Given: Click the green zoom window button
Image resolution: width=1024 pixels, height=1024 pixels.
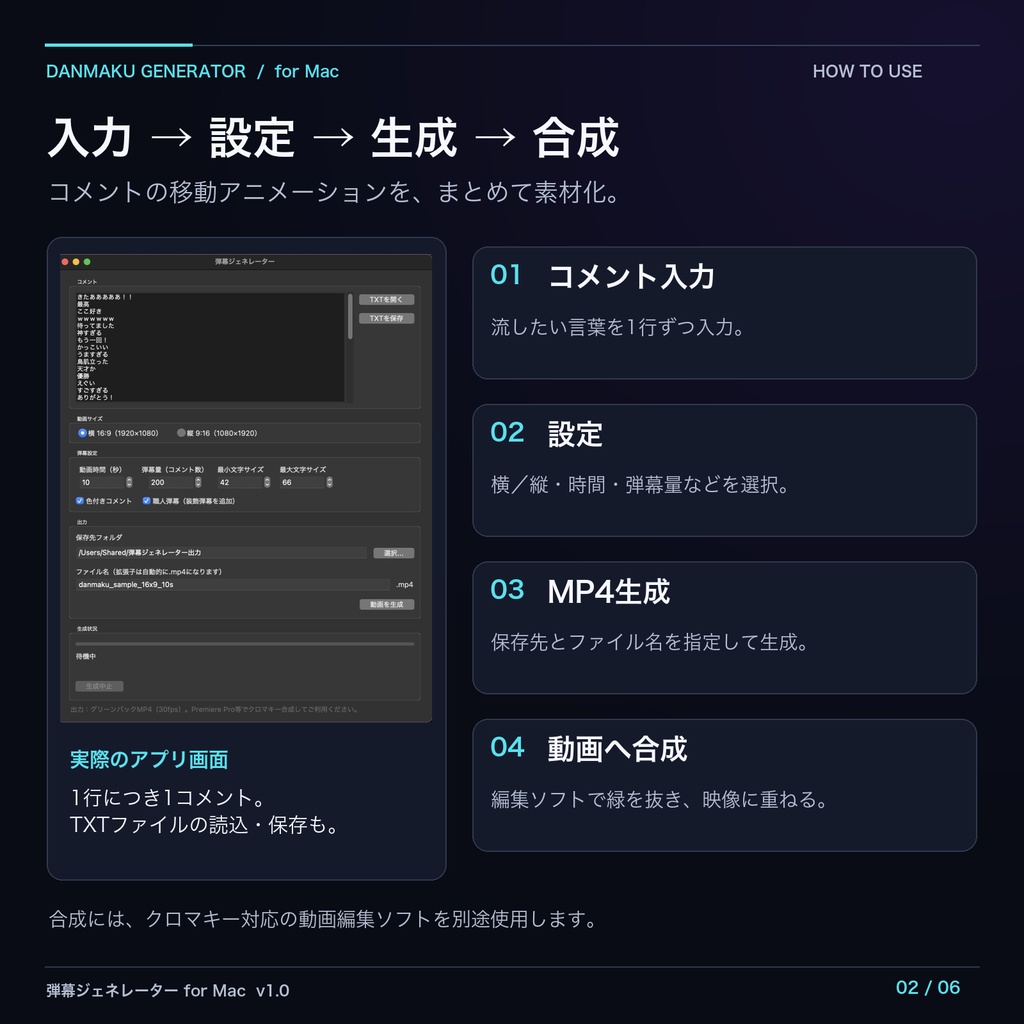Looking at the screenshot, I should (x=87, y=262).
